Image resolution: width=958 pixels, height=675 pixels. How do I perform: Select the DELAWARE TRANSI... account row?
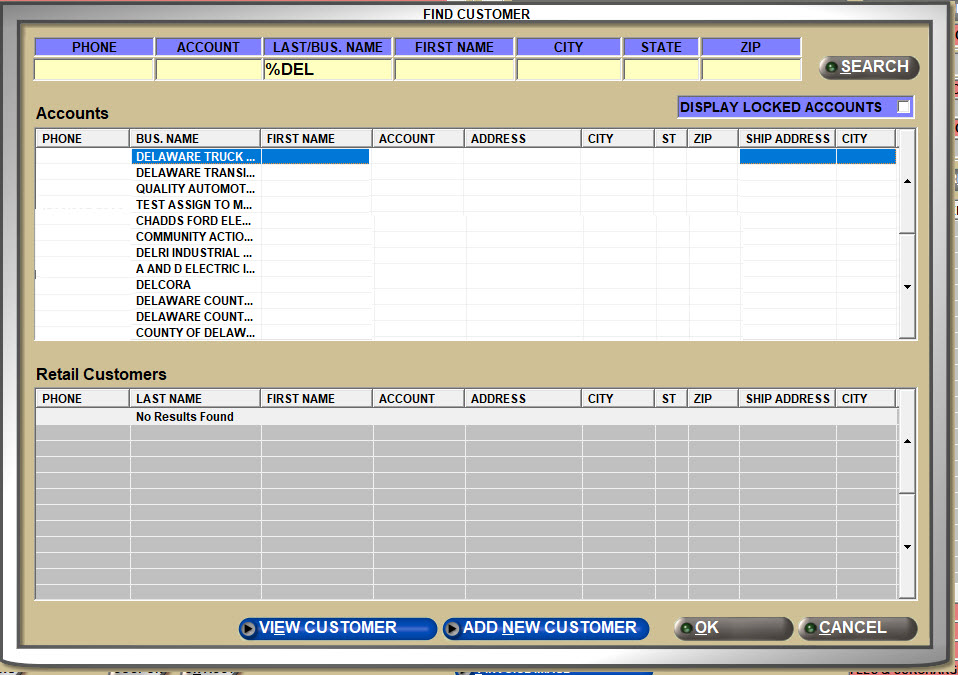(195, 173)
